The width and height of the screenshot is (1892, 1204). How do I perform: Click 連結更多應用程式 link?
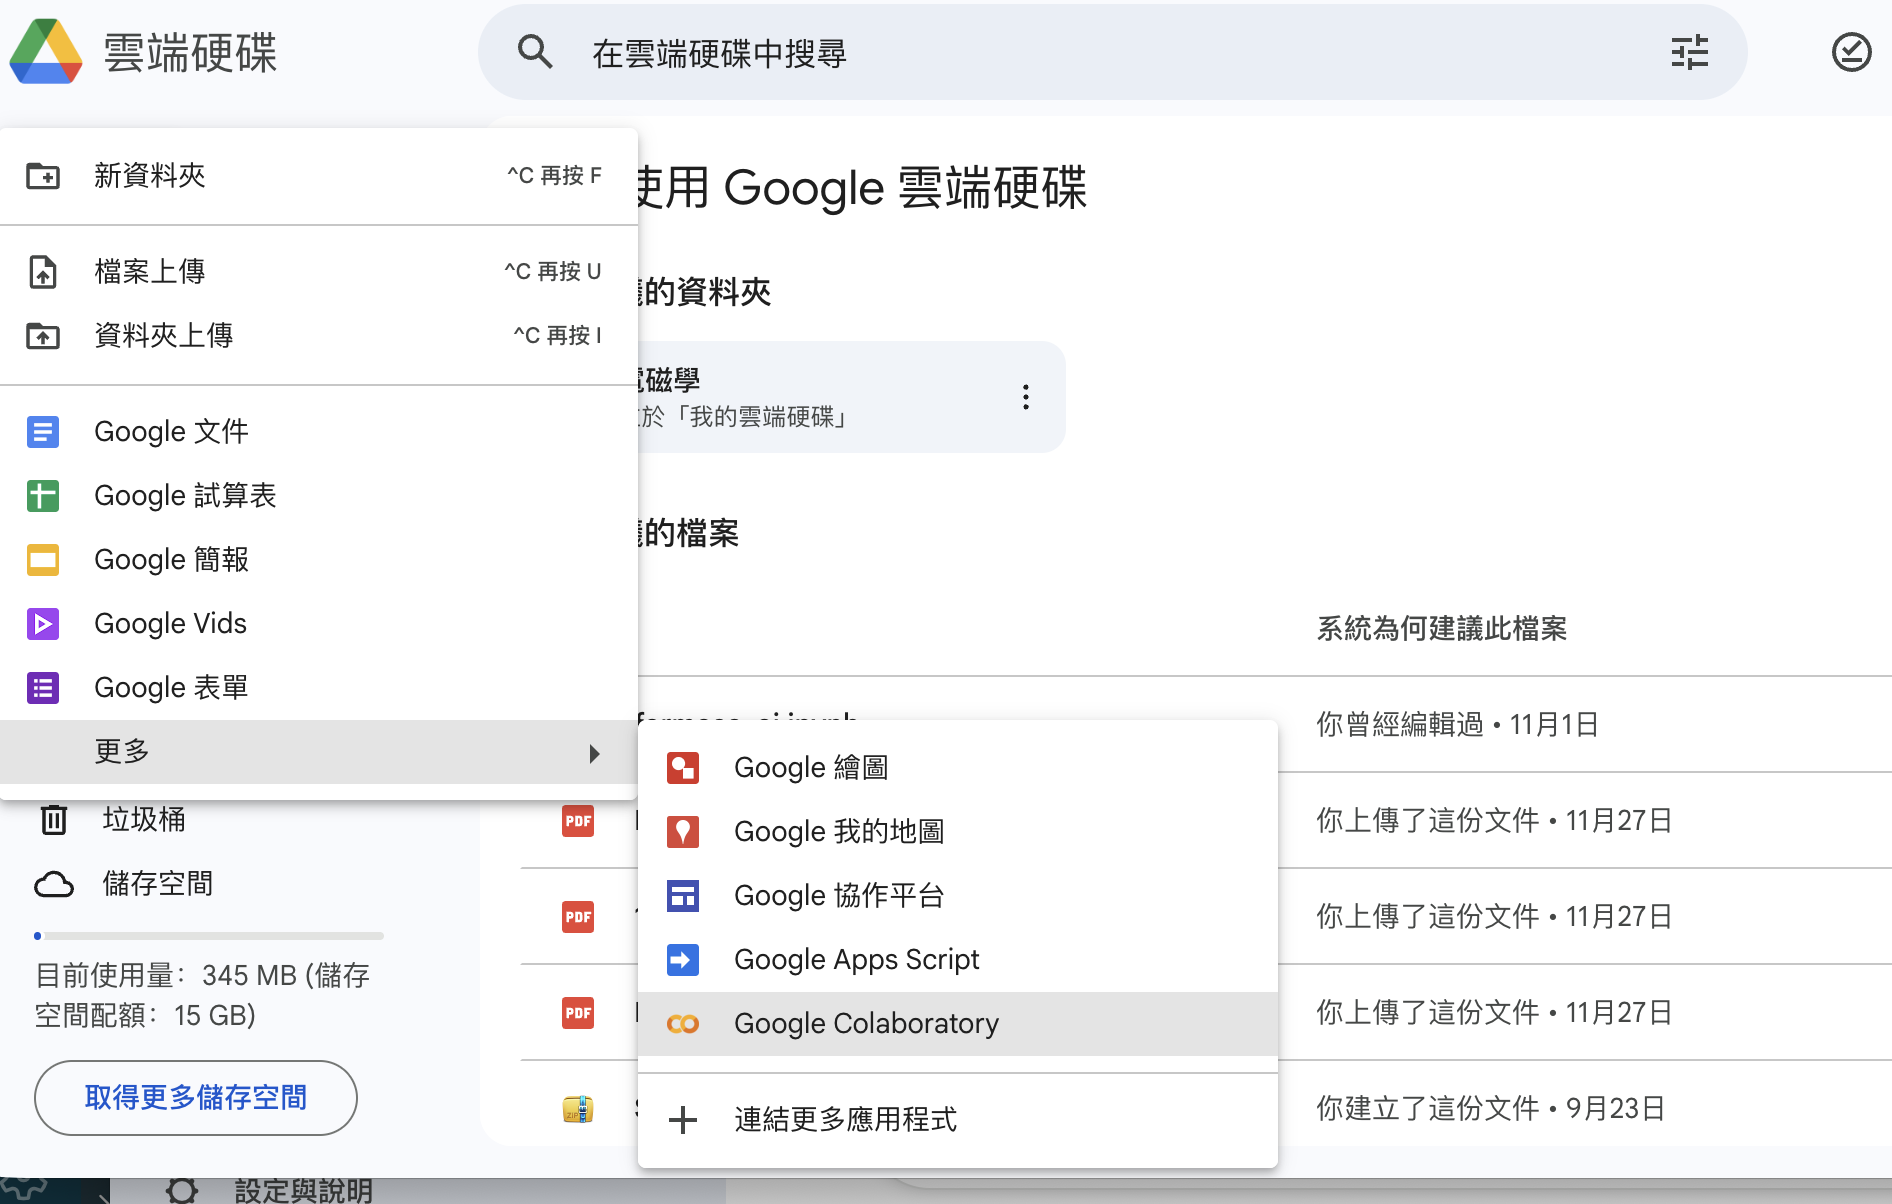click(x=845, y=1120)
